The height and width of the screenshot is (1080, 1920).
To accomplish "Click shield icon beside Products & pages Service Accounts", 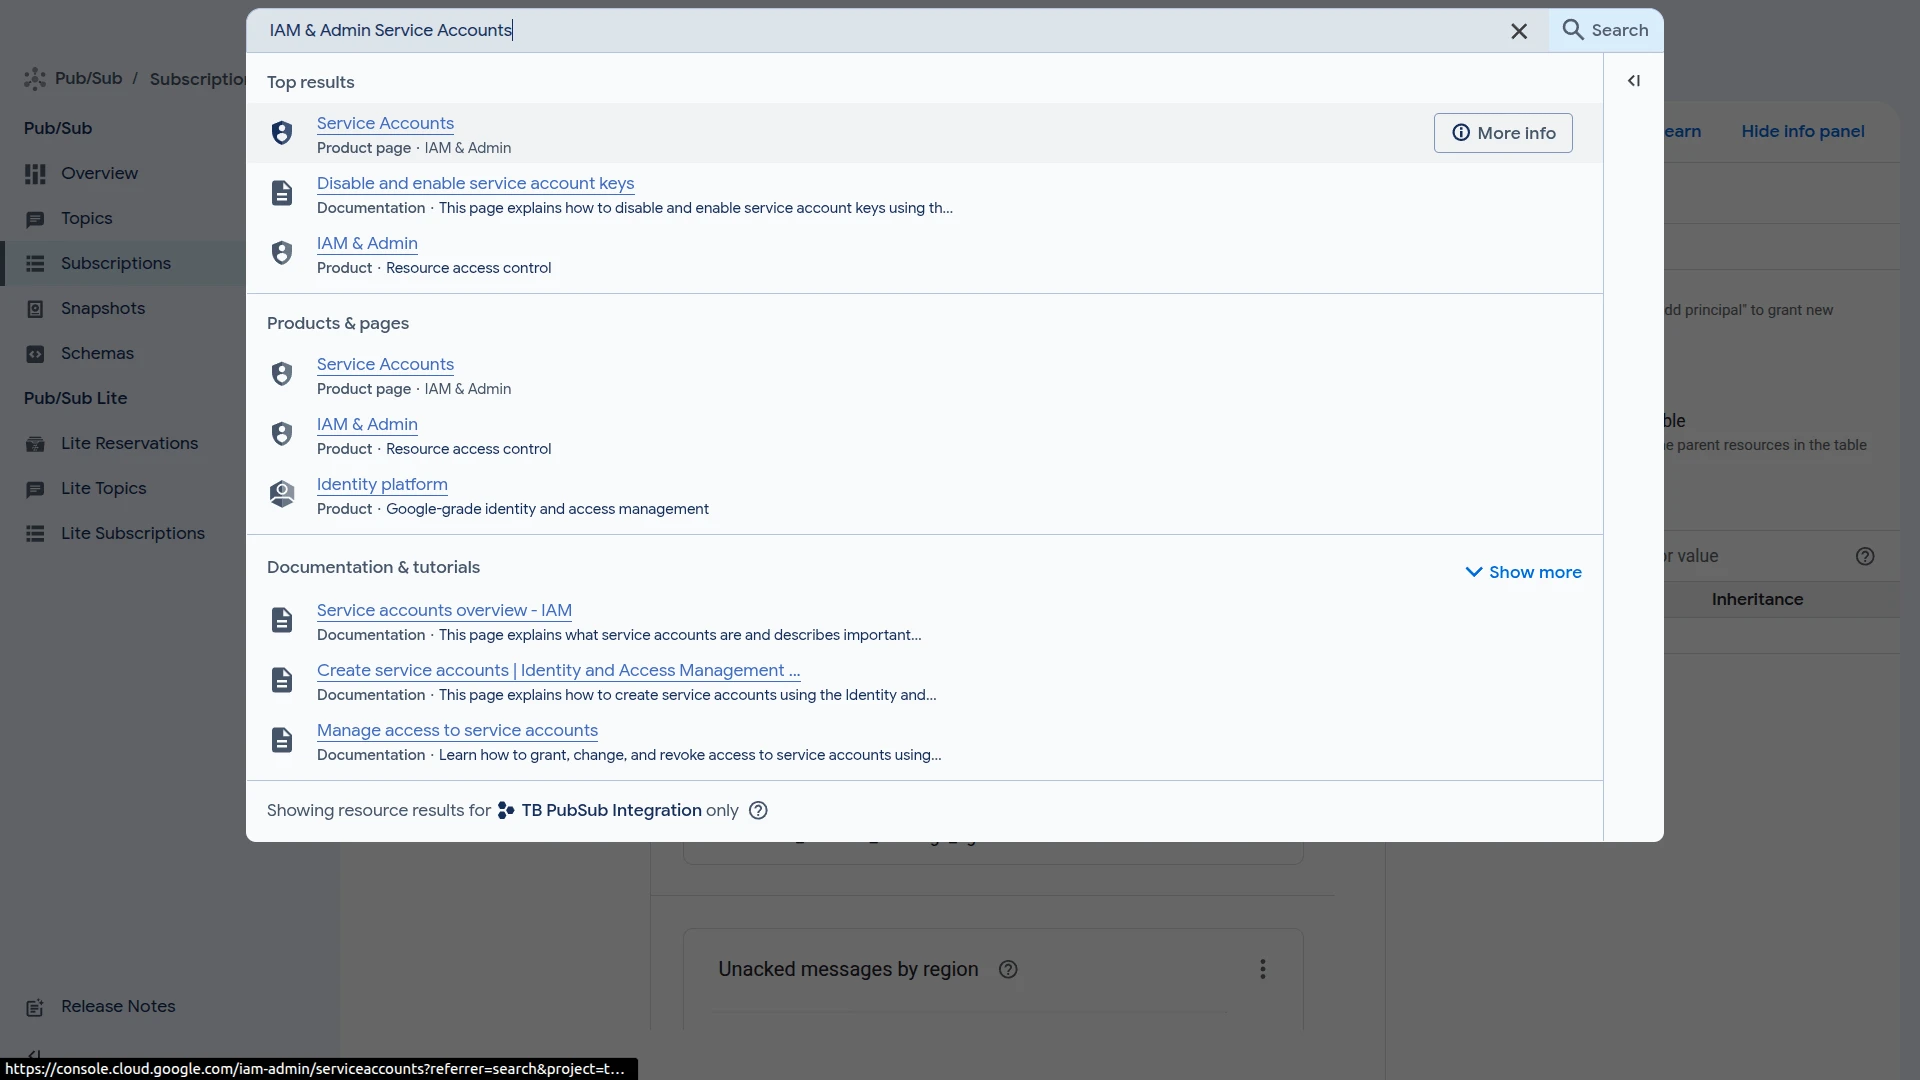I will [x=282, y=374].
